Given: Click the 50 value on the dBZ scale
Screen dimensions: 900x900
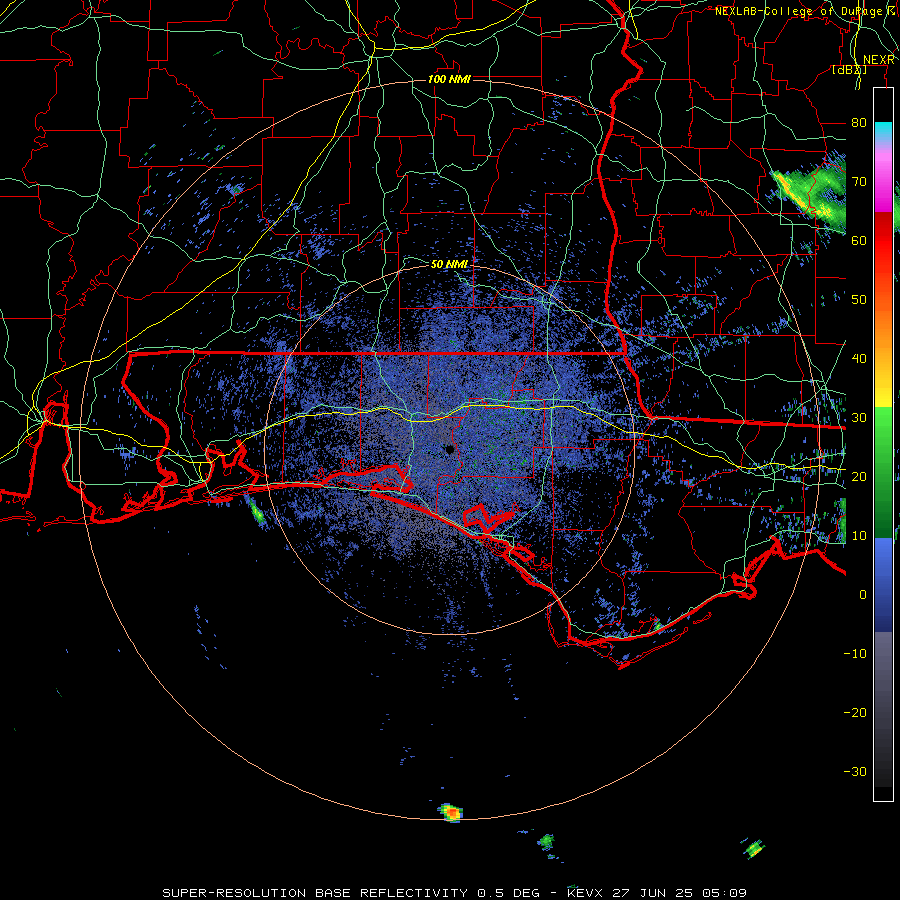Looking at the screenshot, I should 859,300.
